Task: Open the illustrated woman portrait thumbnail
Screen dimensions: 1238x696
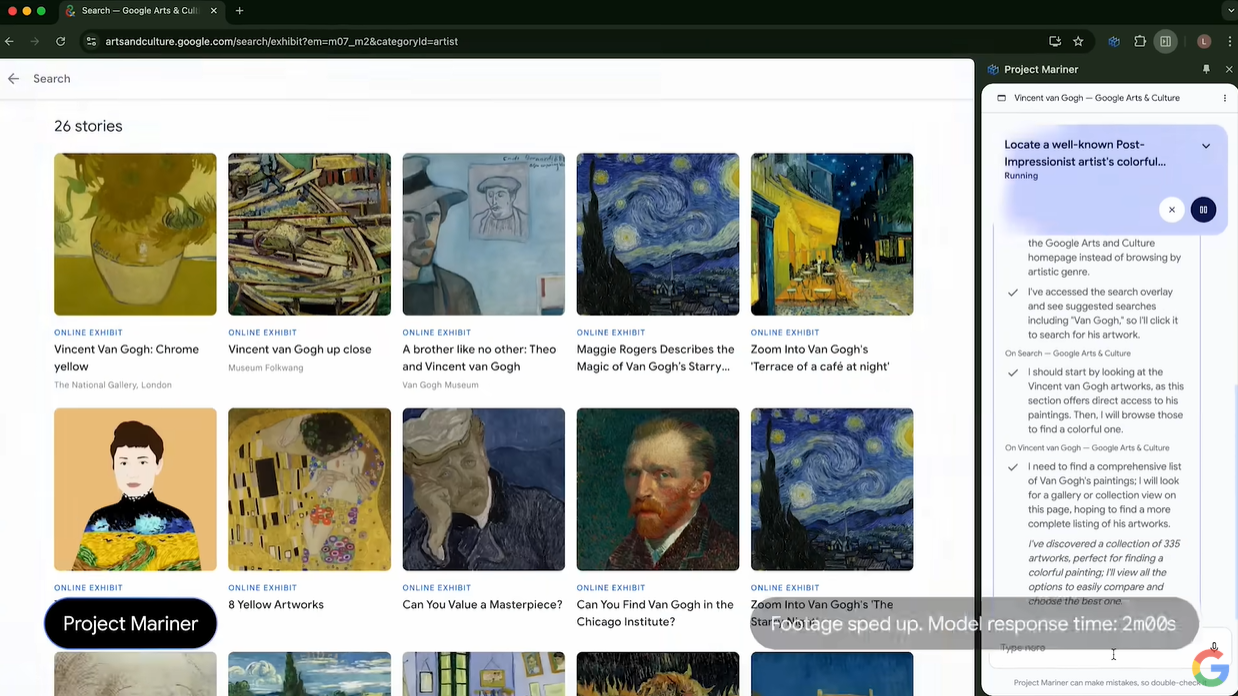Action: point(135,489)
